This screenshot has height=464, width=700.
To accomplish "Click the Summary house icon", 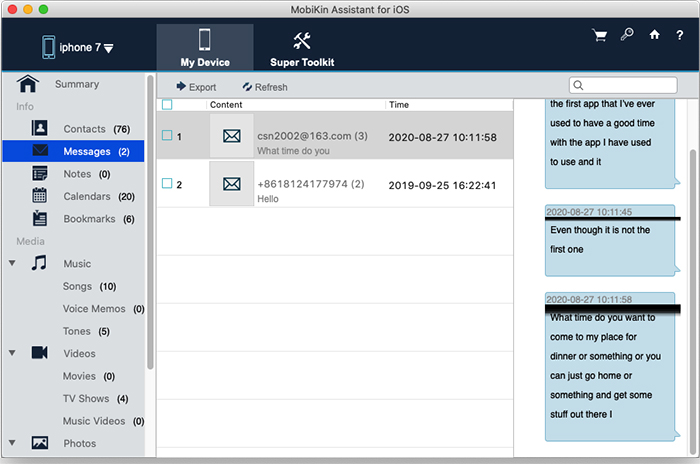I will (28, 84).
